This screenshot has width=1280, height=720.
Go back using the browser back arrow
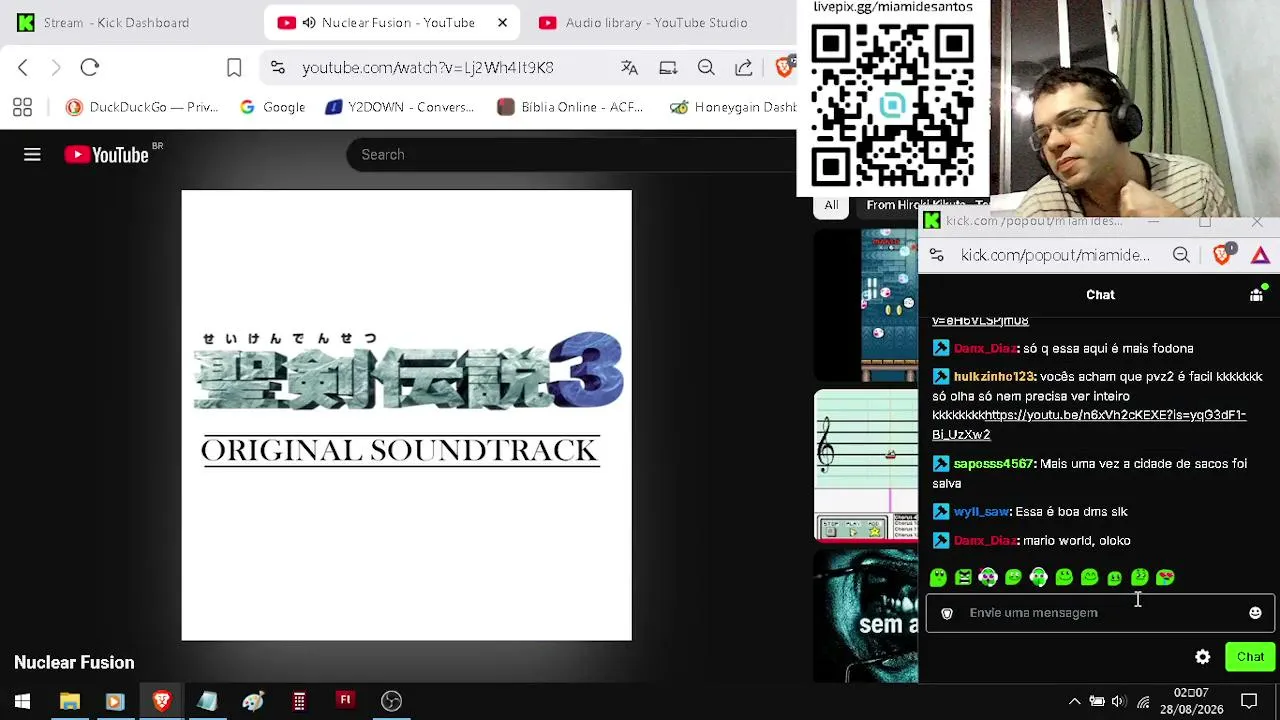click(23, 67)
